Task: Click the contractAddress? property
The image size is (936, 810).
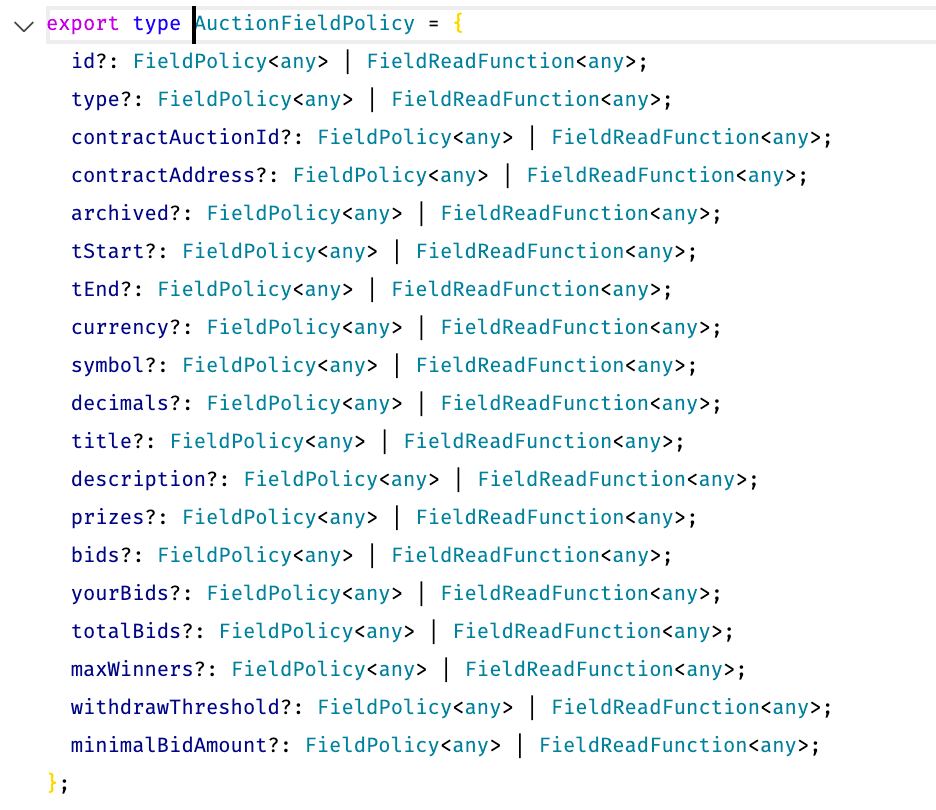Action: 169,175
